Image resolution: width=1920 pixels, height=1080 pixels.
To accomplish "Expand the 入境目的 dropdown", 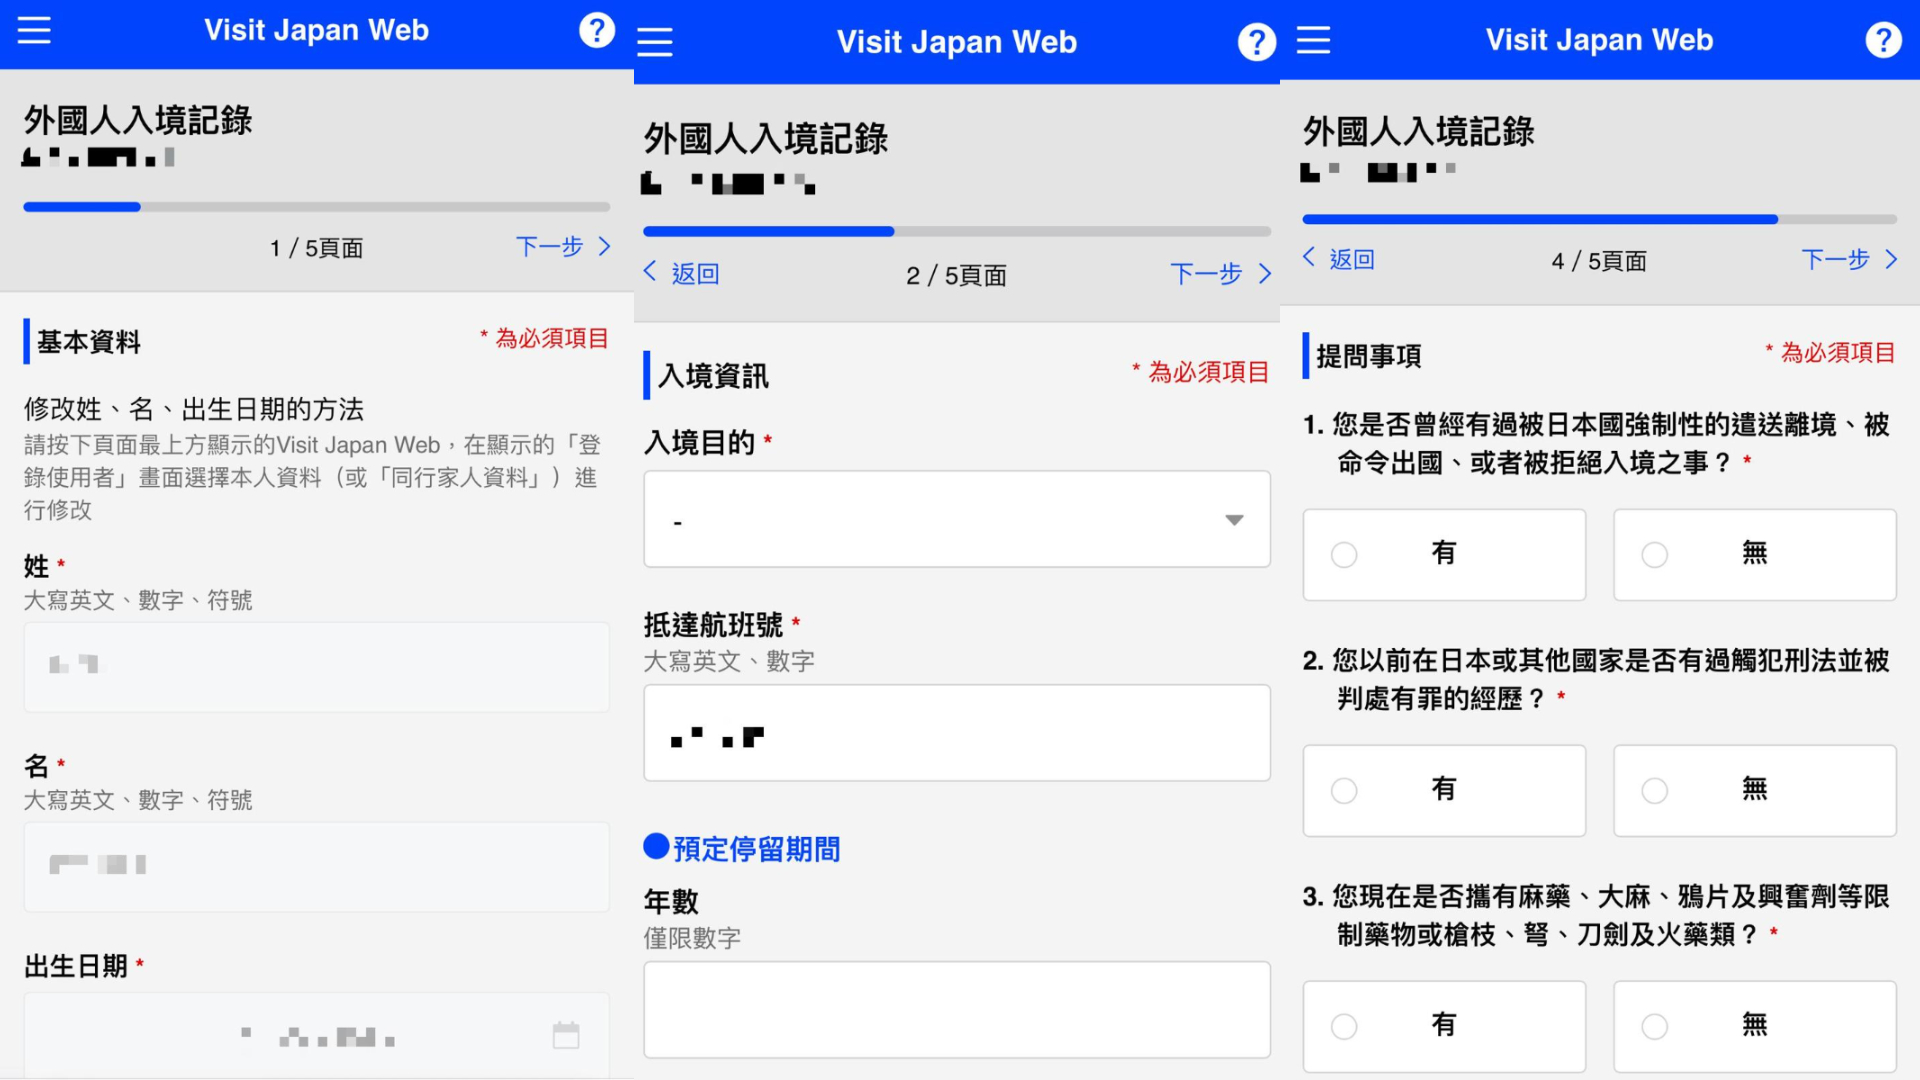I will [957, 520].
